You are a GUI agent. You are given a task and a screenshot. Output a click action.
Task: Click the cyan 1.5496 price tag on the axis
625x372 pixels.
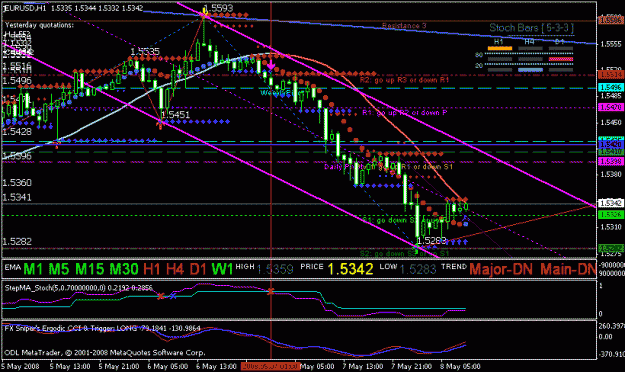point(611,87)
